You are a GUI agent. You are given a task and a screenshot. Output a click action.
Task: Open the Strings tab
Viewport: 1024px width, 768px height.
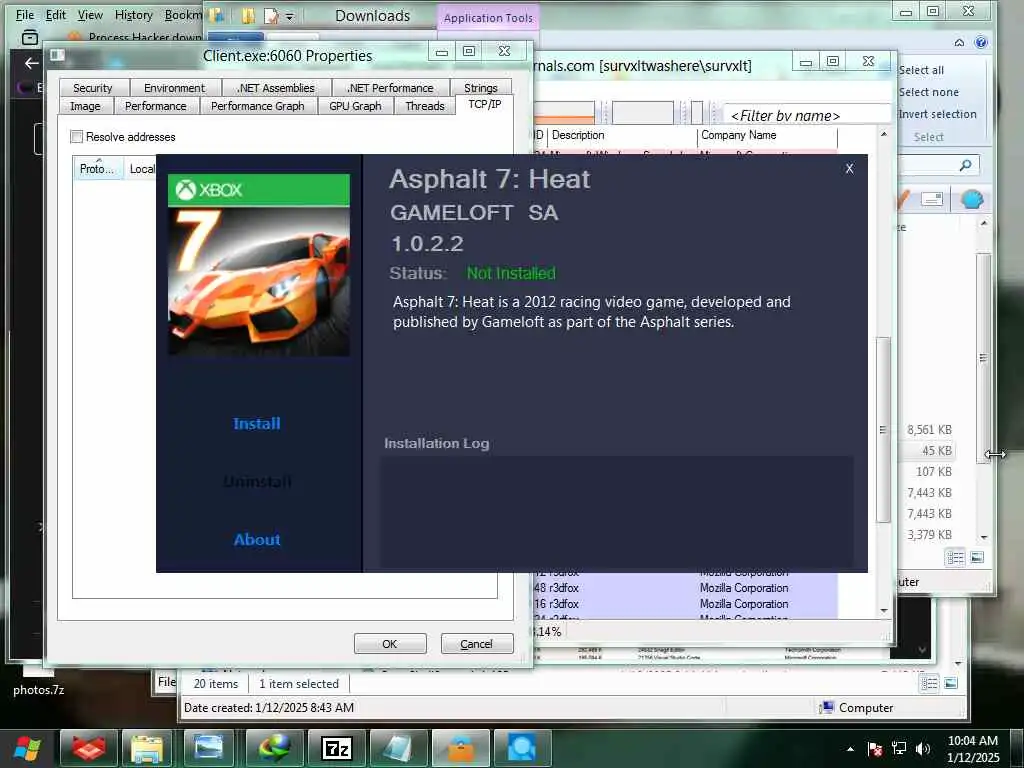click(x=481, y=88)
